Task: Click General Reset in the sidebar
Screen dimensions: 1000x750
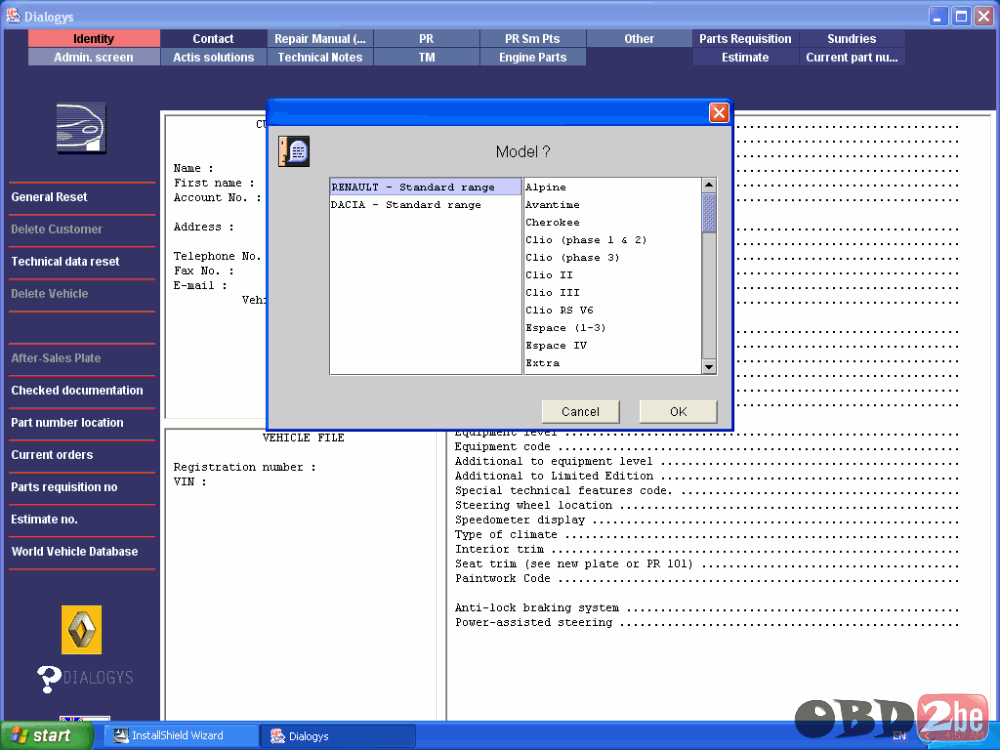Action: coord(49,197)
